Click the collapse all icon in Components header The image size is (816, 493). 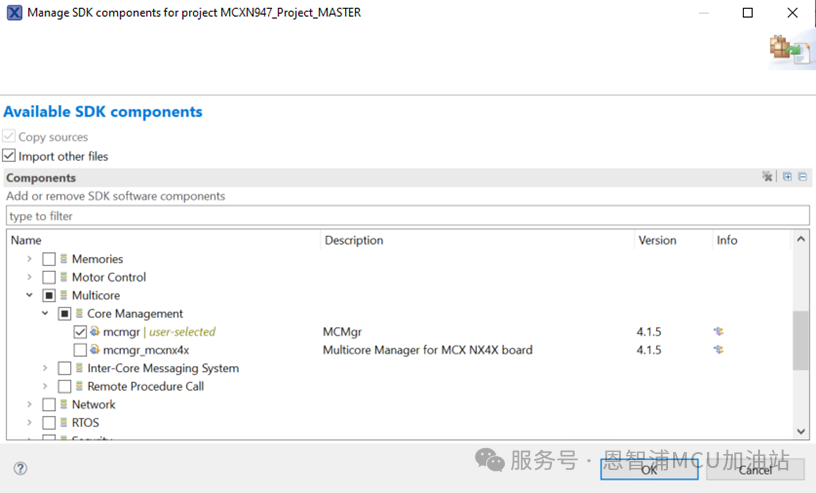click(x=802, y=176)
